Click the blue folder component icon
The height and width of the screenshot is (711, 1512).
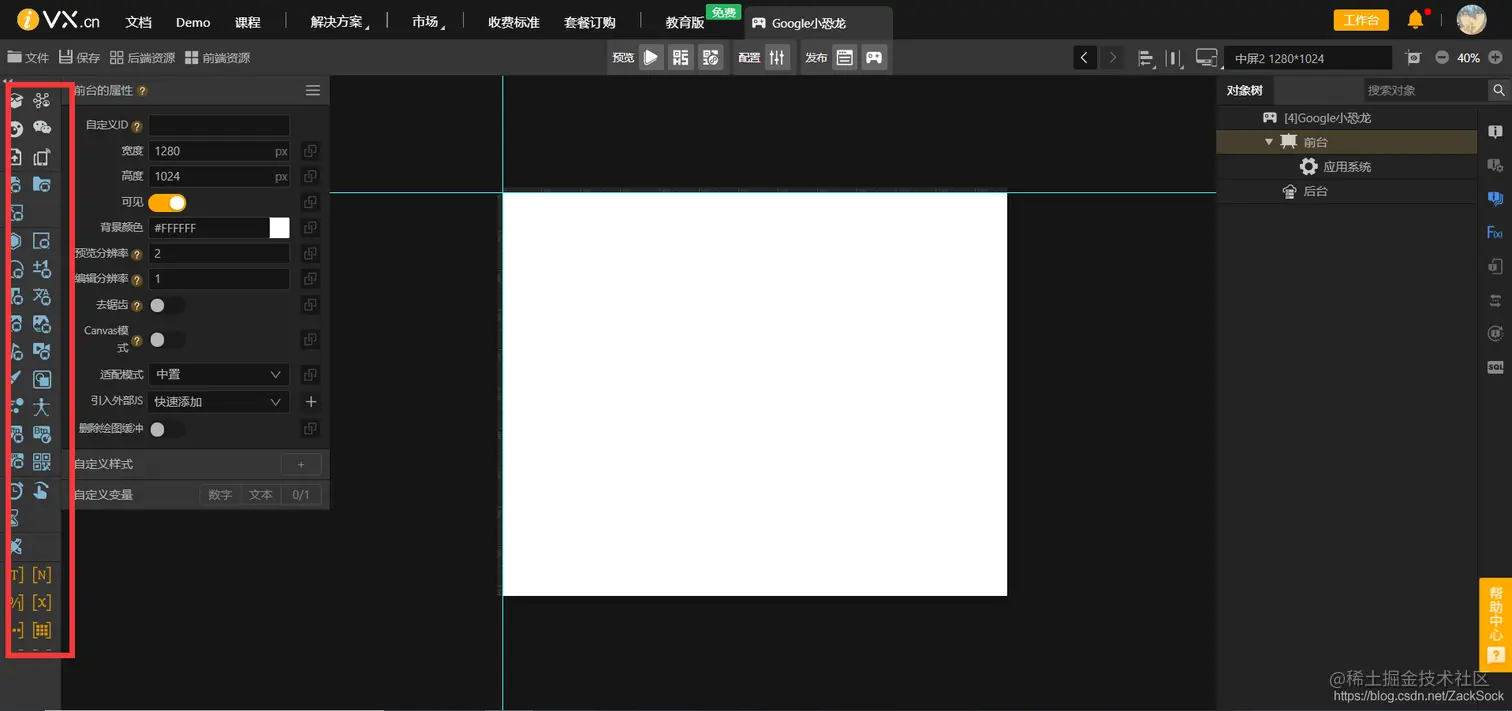pos(42,184)
